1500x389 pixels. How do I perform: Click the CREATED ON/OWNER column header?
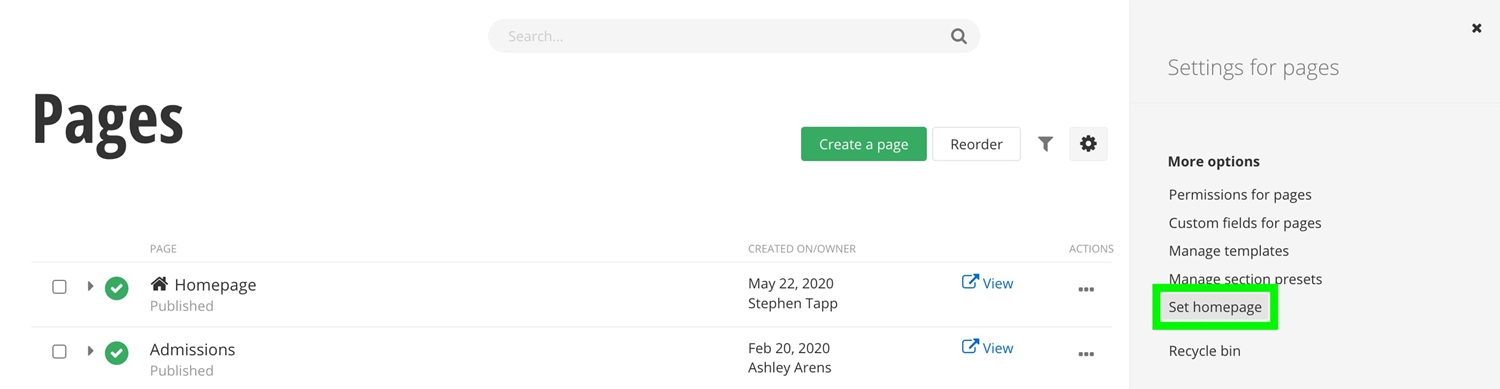(802, 249)
